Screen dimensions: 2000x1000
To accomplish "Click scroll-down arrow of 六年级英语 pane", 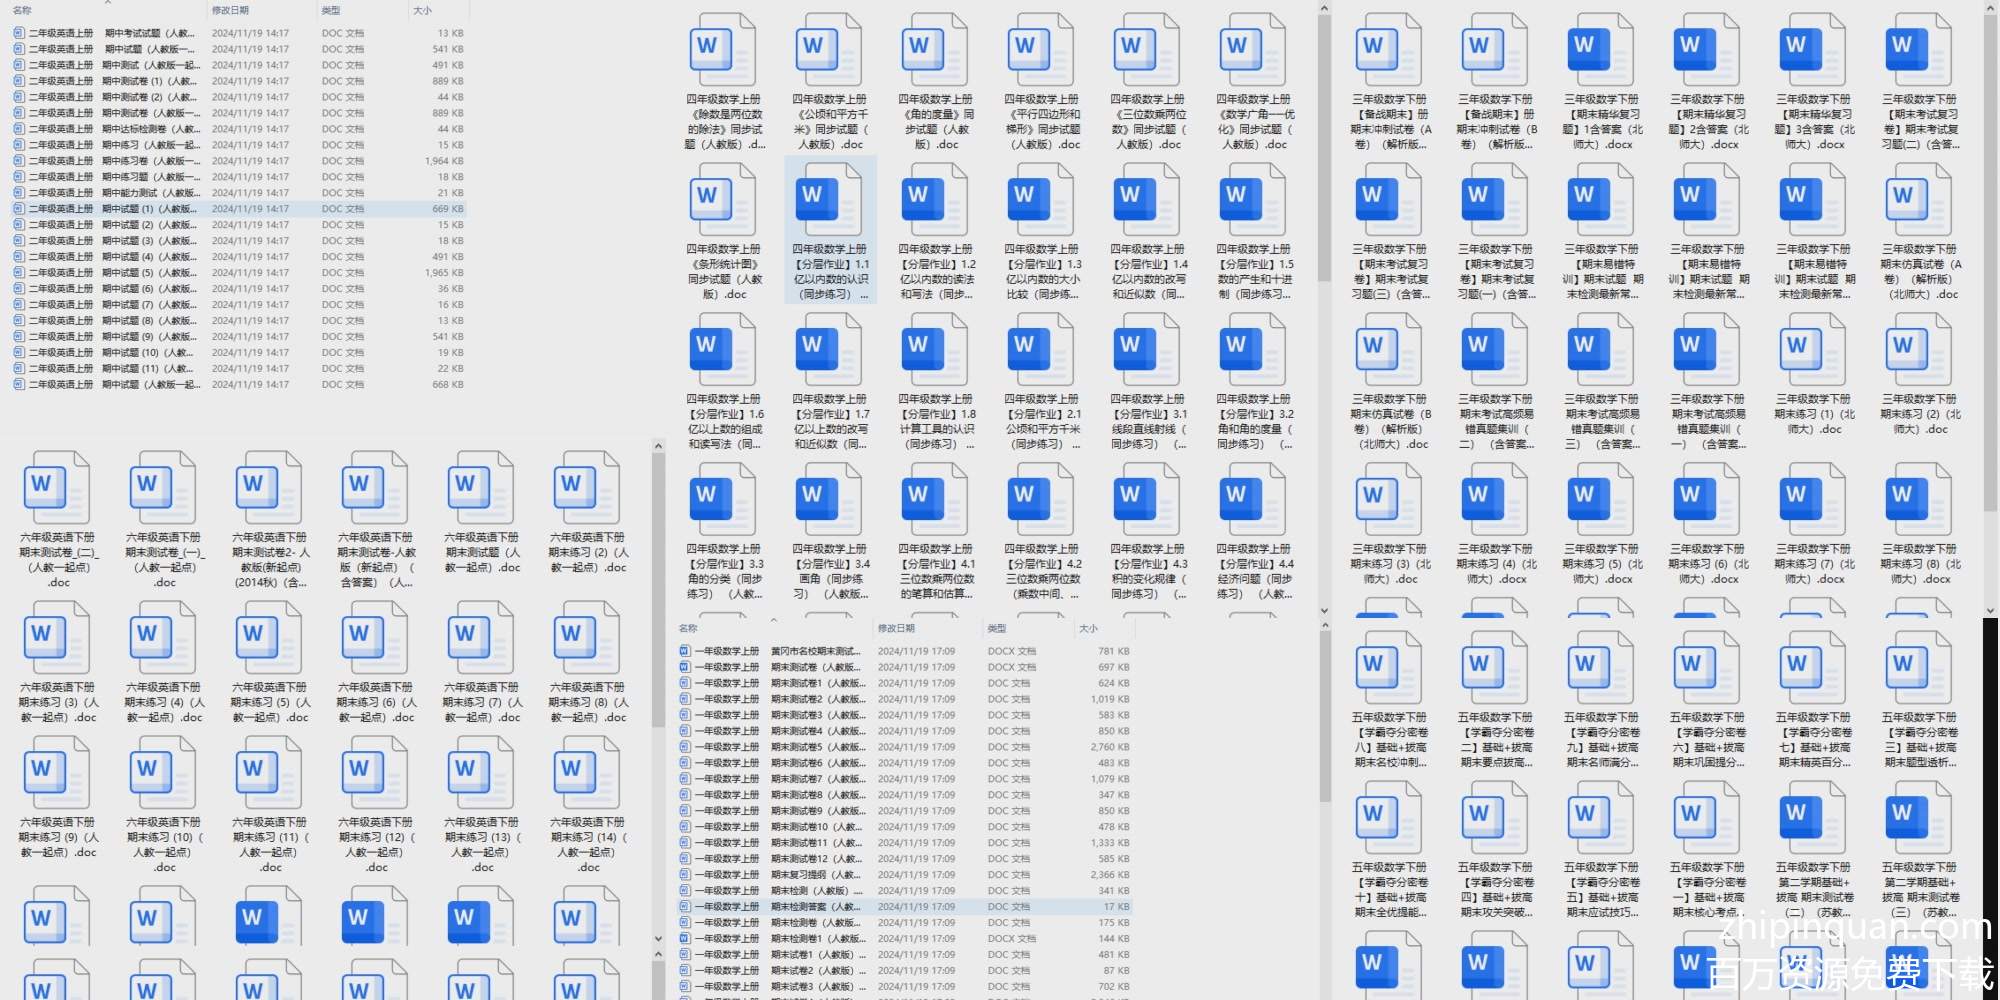I will pos(658,939).
